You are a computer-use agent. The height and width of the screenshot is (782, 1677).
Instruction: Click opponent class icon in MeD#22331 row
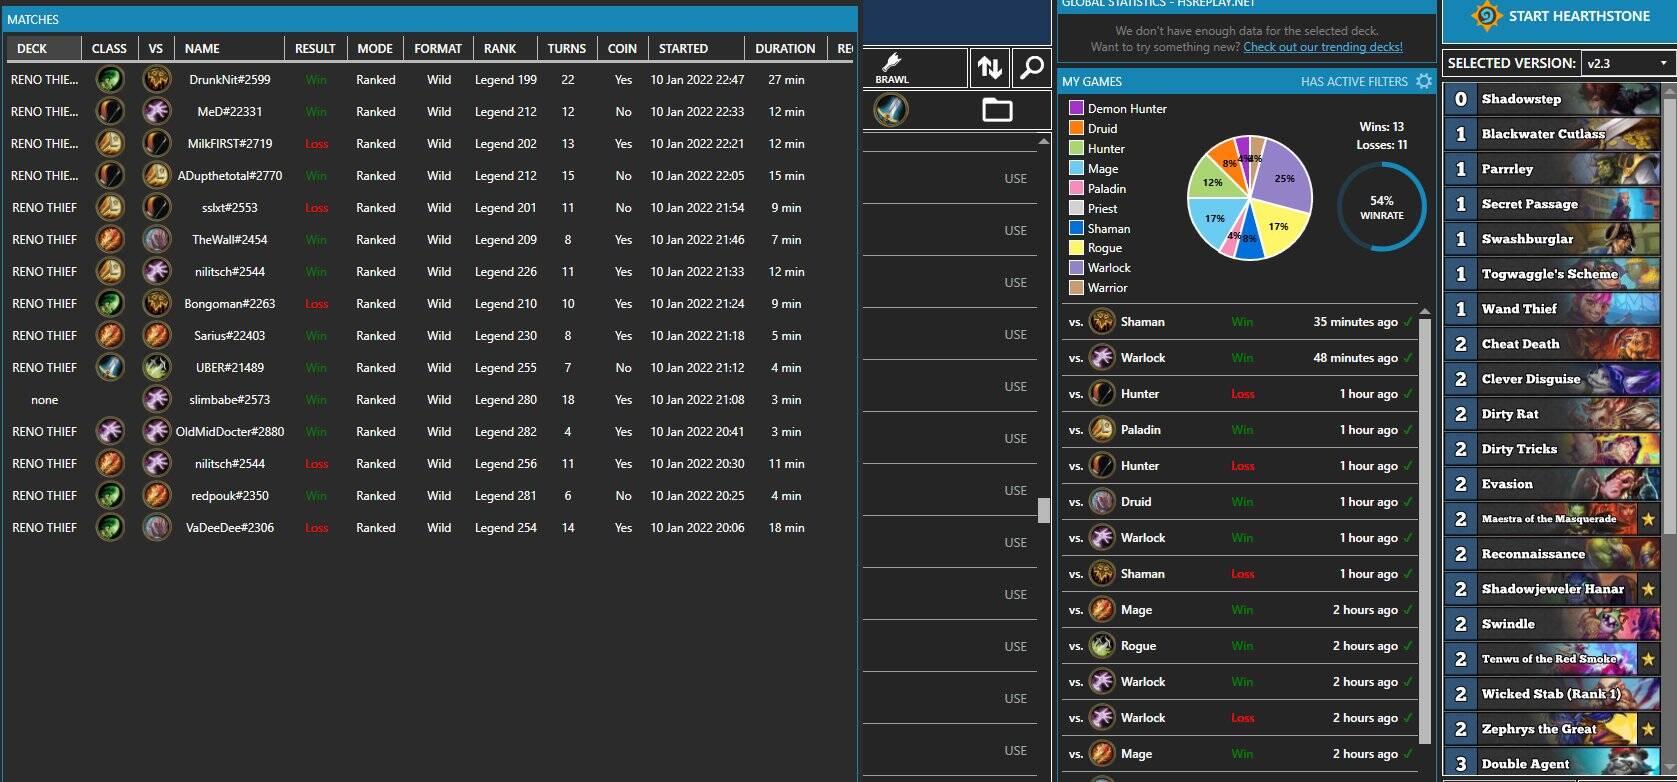click(156, 111)
